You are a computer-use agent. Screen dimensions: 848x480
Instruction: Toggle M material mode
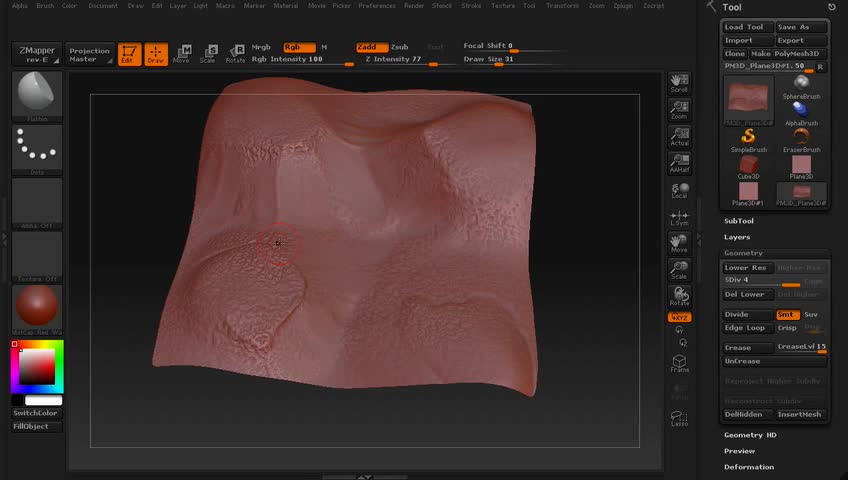[x=324, y=47]
